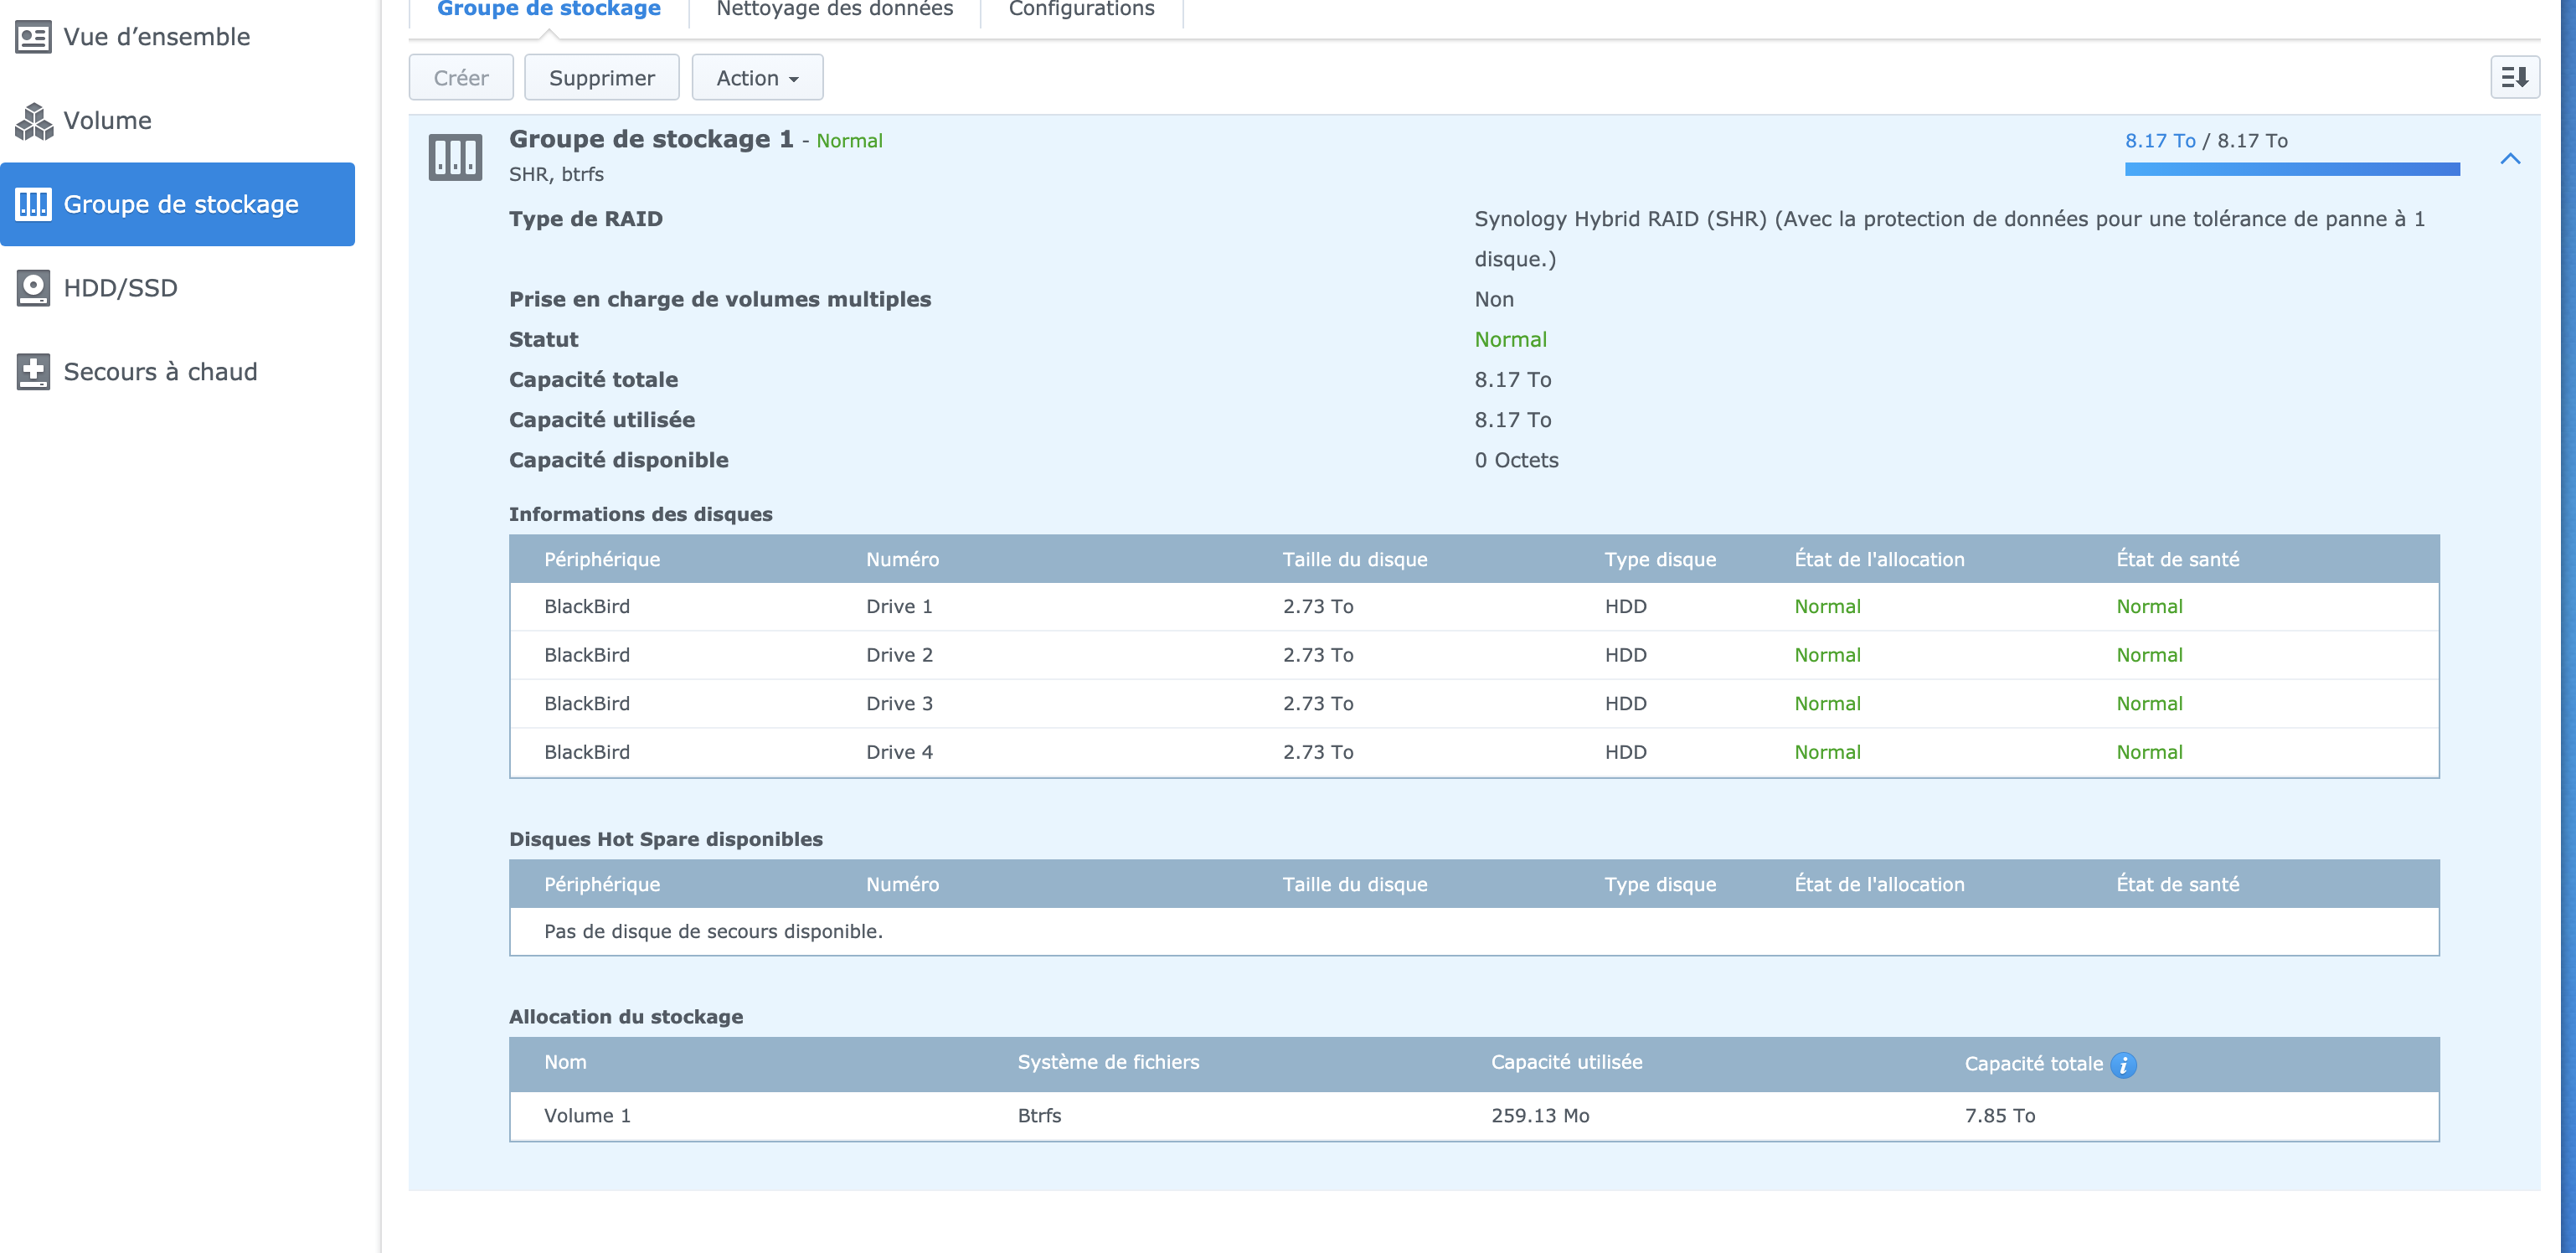
Task: Collapse Groupe de stockage 1 details
Action: click(x=2509, y=159)
